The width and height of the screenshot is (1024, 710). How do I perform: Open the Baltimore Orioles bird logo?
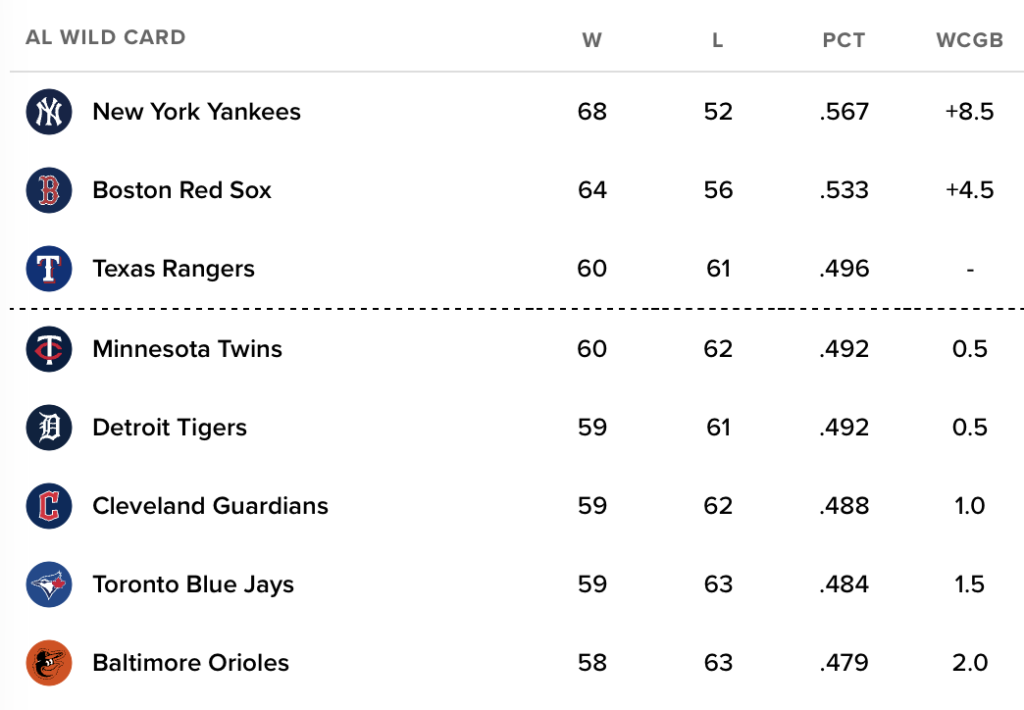pyautogui.click(x=49, y=662)
